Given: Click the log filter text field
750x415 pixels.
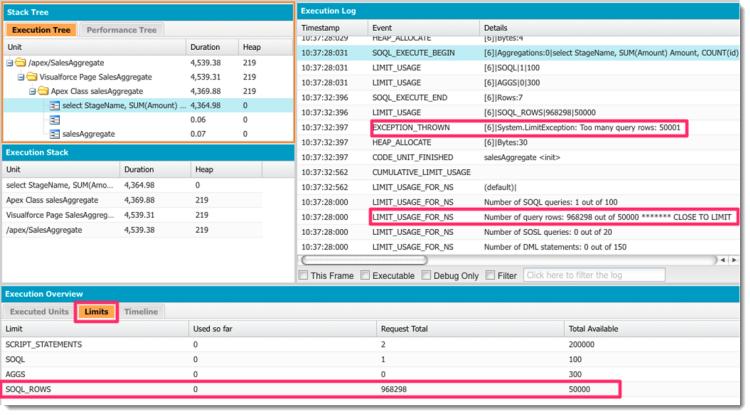Looking at the screenshot, I should coord(592,275).
